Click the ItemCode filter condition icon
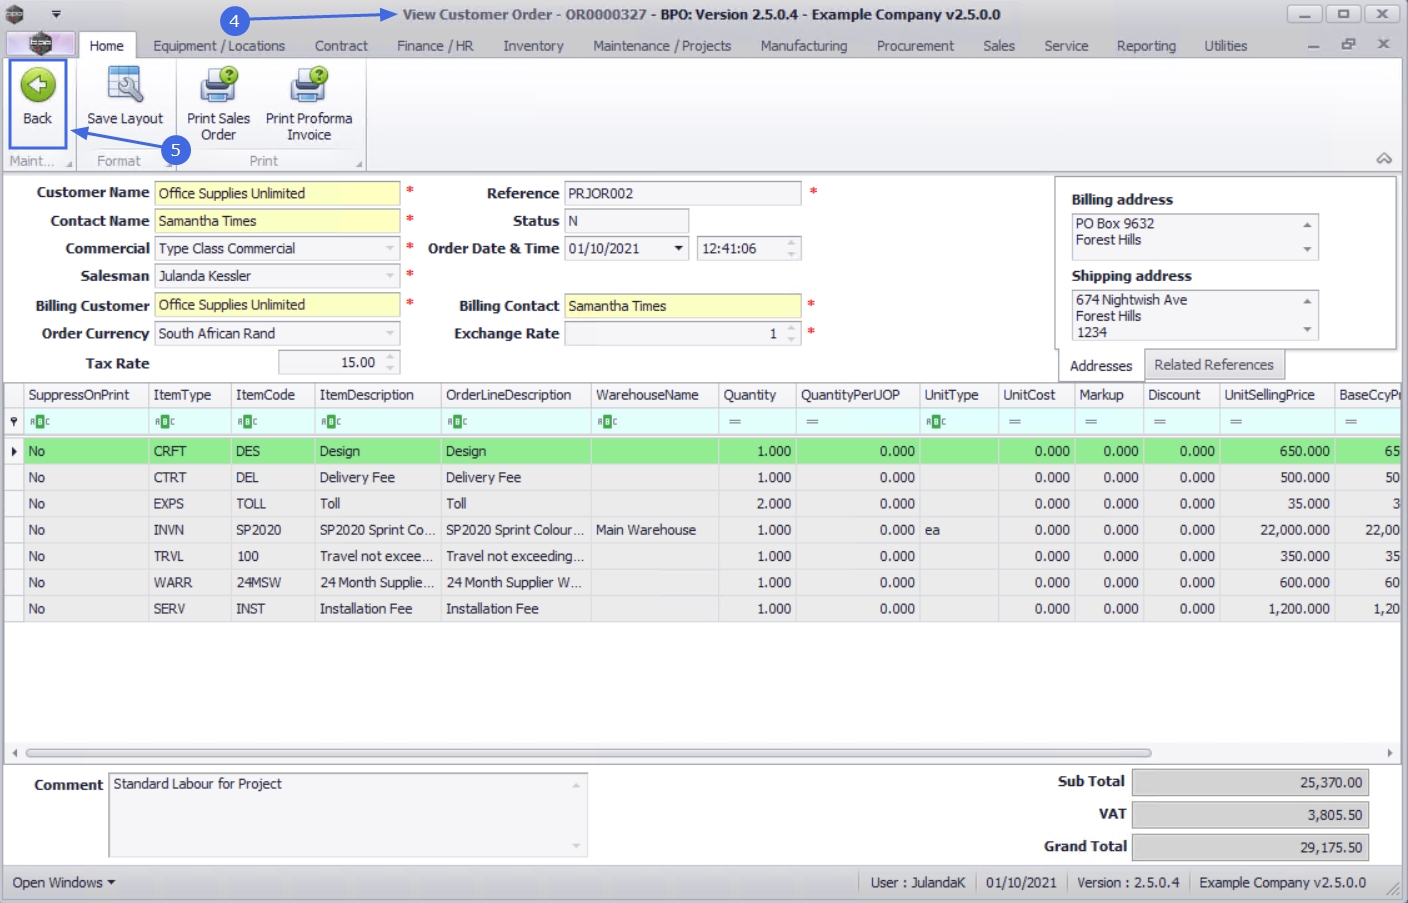The width and height of the screenshot is (1408, 903). (x=248, y=422)
